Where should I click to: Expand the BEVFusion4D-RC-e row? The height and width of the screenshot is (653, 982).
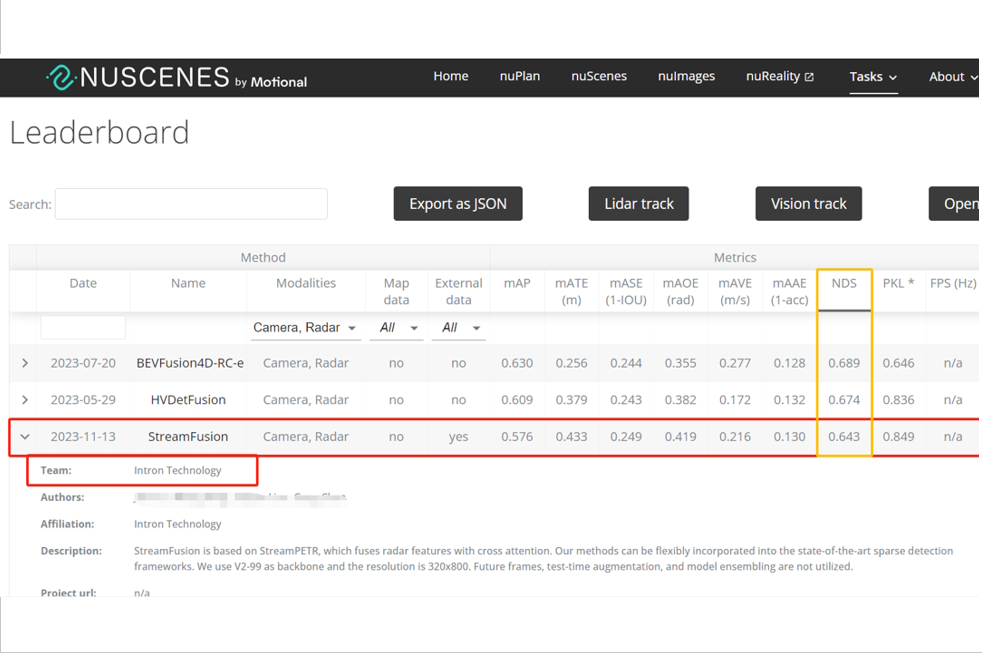[x=25, y=363]
